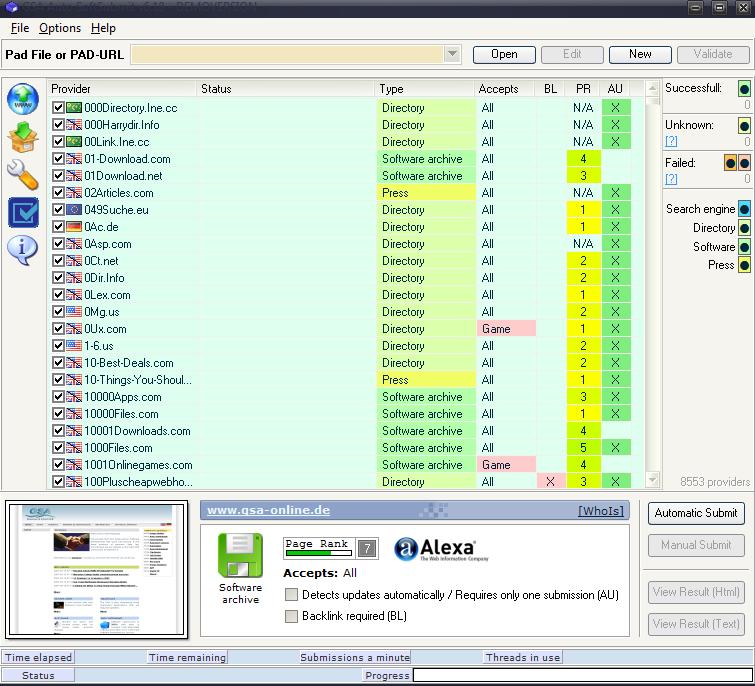The image size is (755, 686).
Task: Open the Help menu
Action: pos(103,28)
